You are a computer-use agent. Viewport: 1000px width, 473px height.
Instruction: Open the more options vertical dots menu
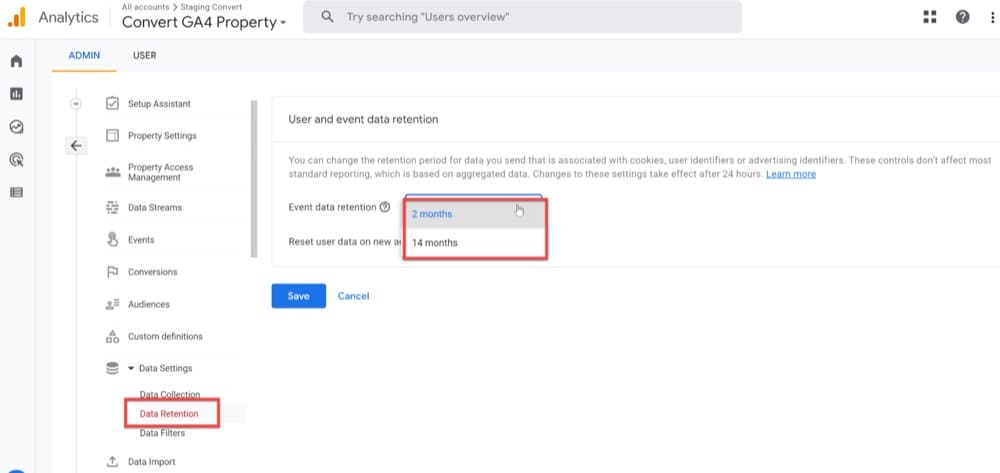click(993, 17)
